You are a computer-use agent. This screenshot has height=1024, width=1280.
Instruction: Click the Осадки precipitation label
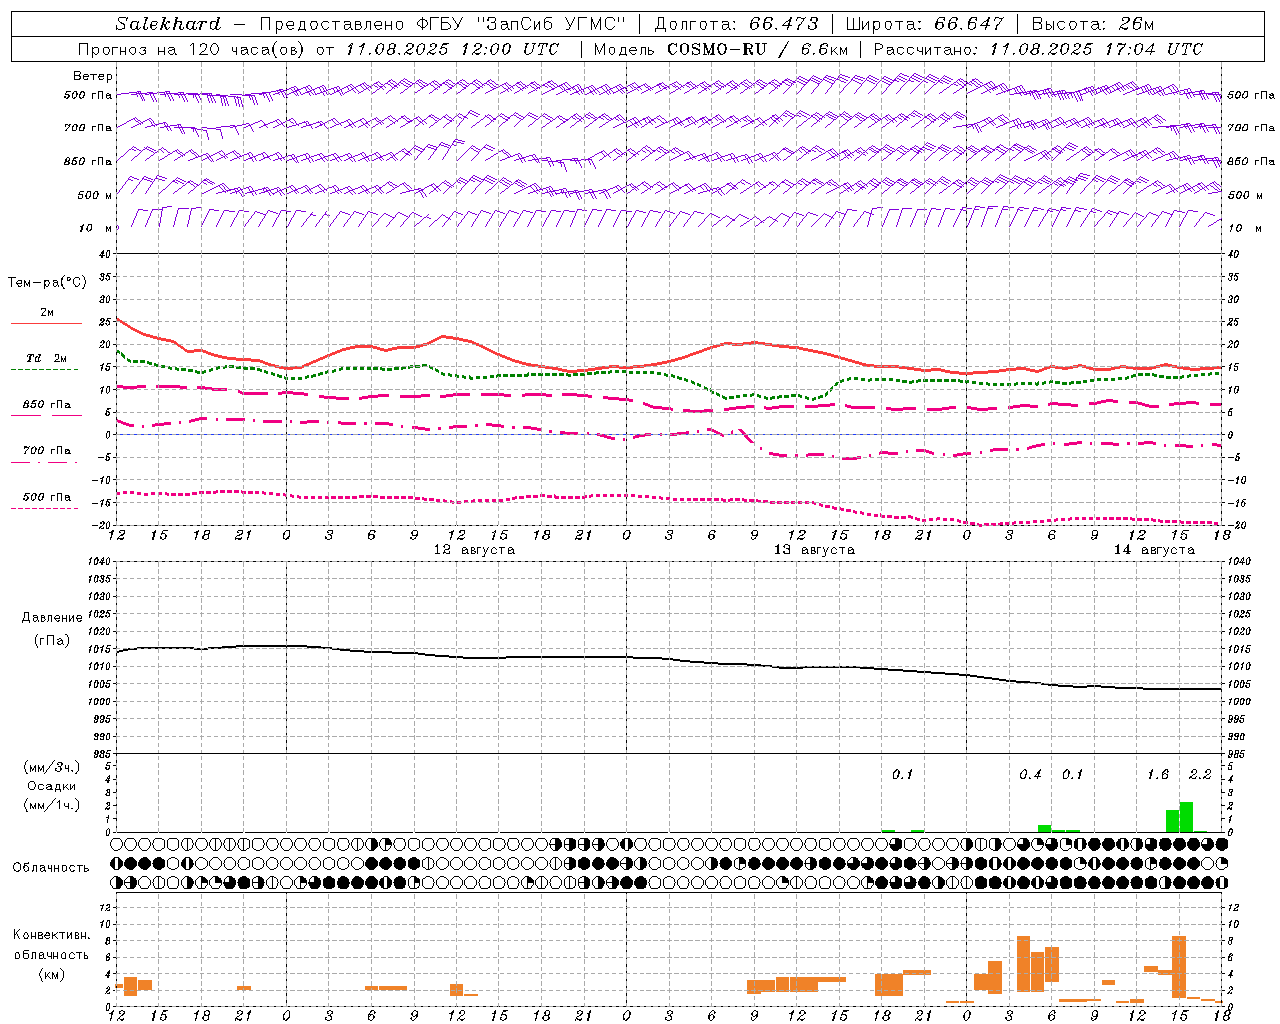(x=52, y=786)
